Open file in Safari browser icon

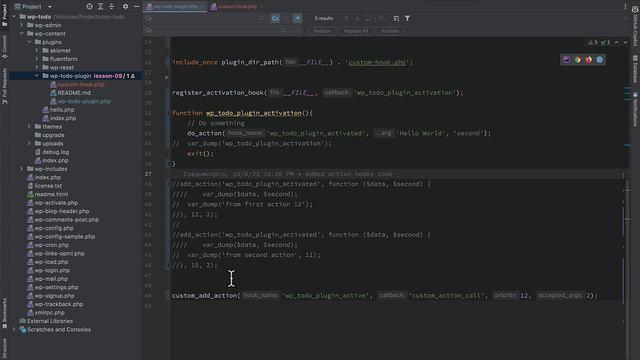click(x=600, y=60)
